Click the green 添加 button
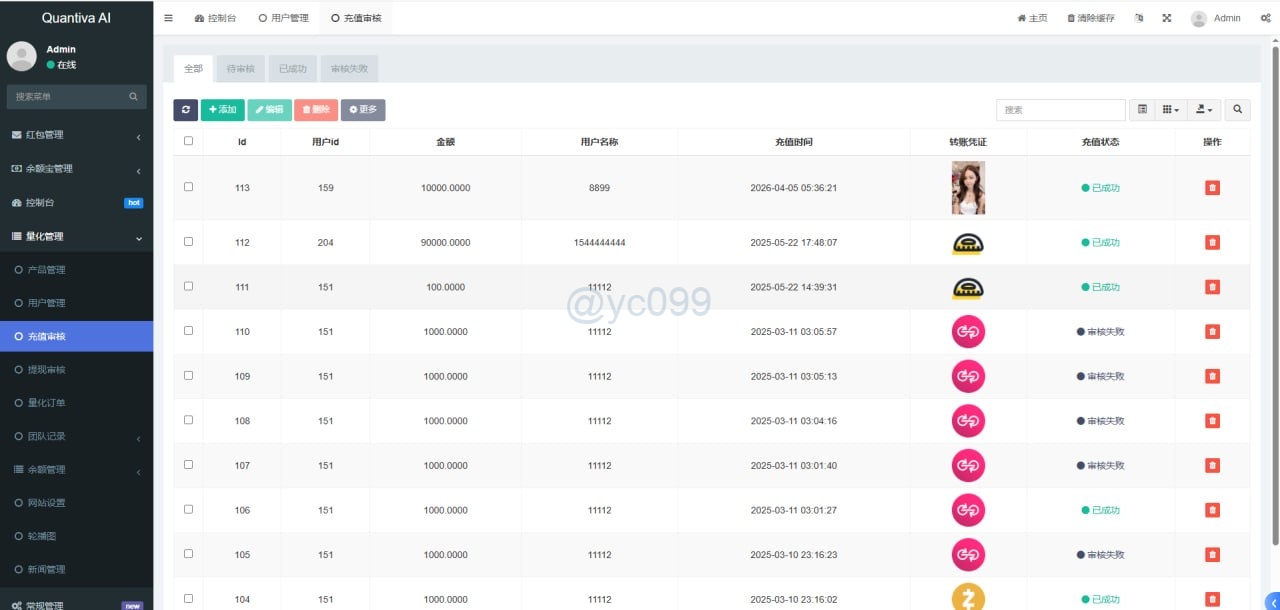1280x610 pixels. [222, 110]
